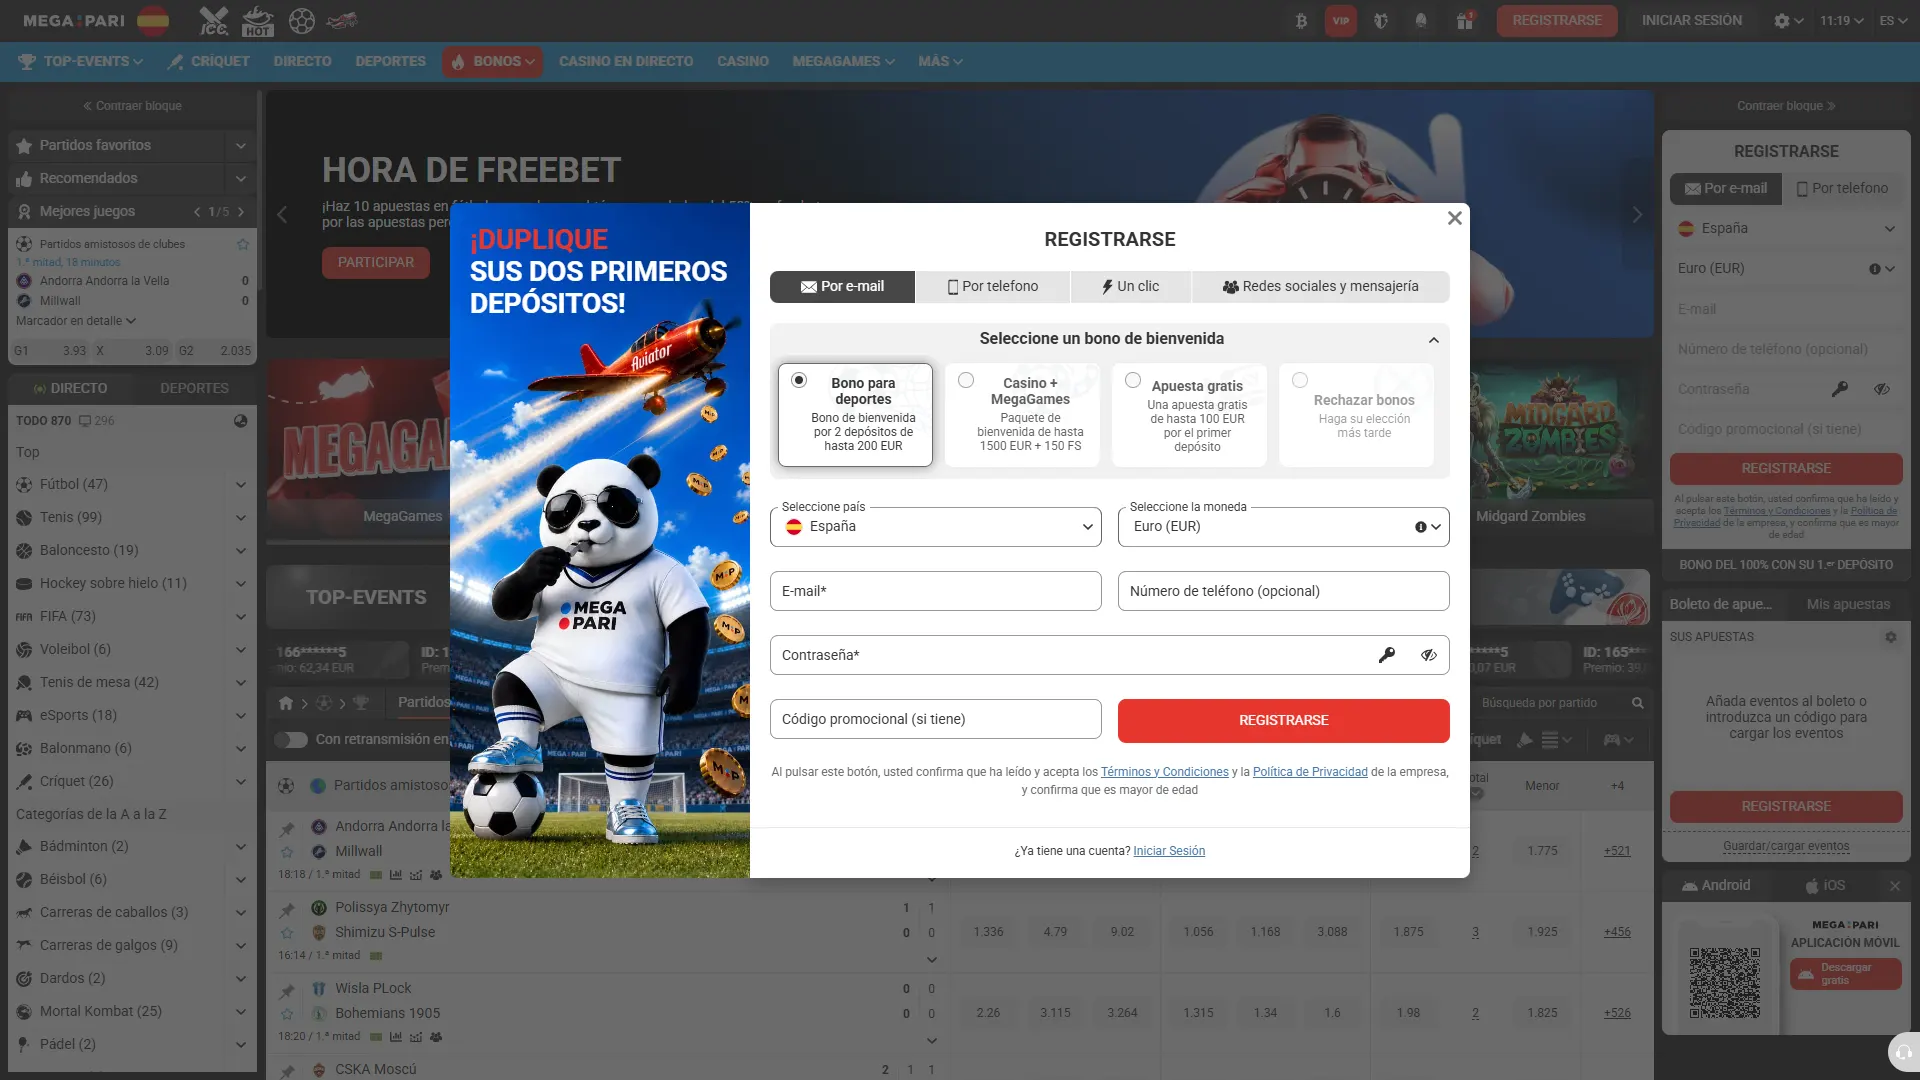Screen dimensions: 1920x1080
Task: Close the mobile app panel X
Action: tap(1894, 886)
